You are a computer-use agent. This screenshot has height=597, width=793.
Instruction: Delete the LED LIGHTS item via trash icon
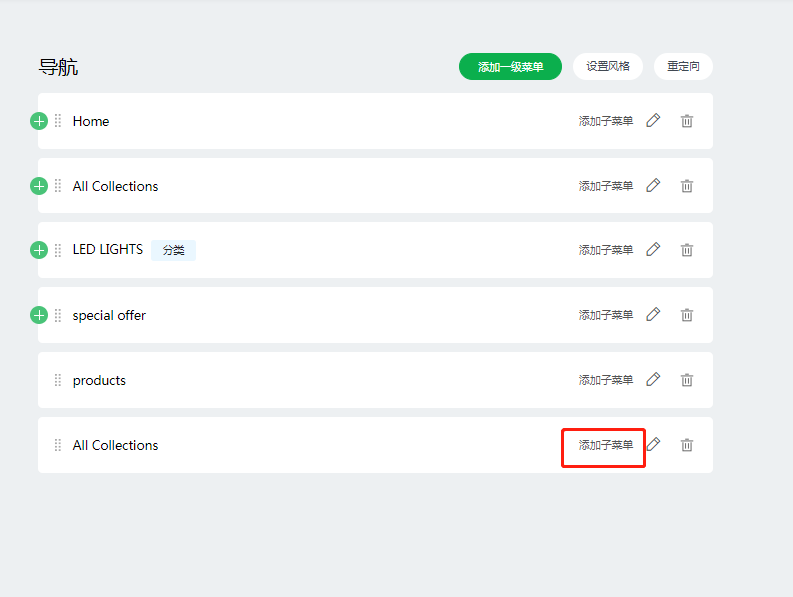click(x=686, y=250)
